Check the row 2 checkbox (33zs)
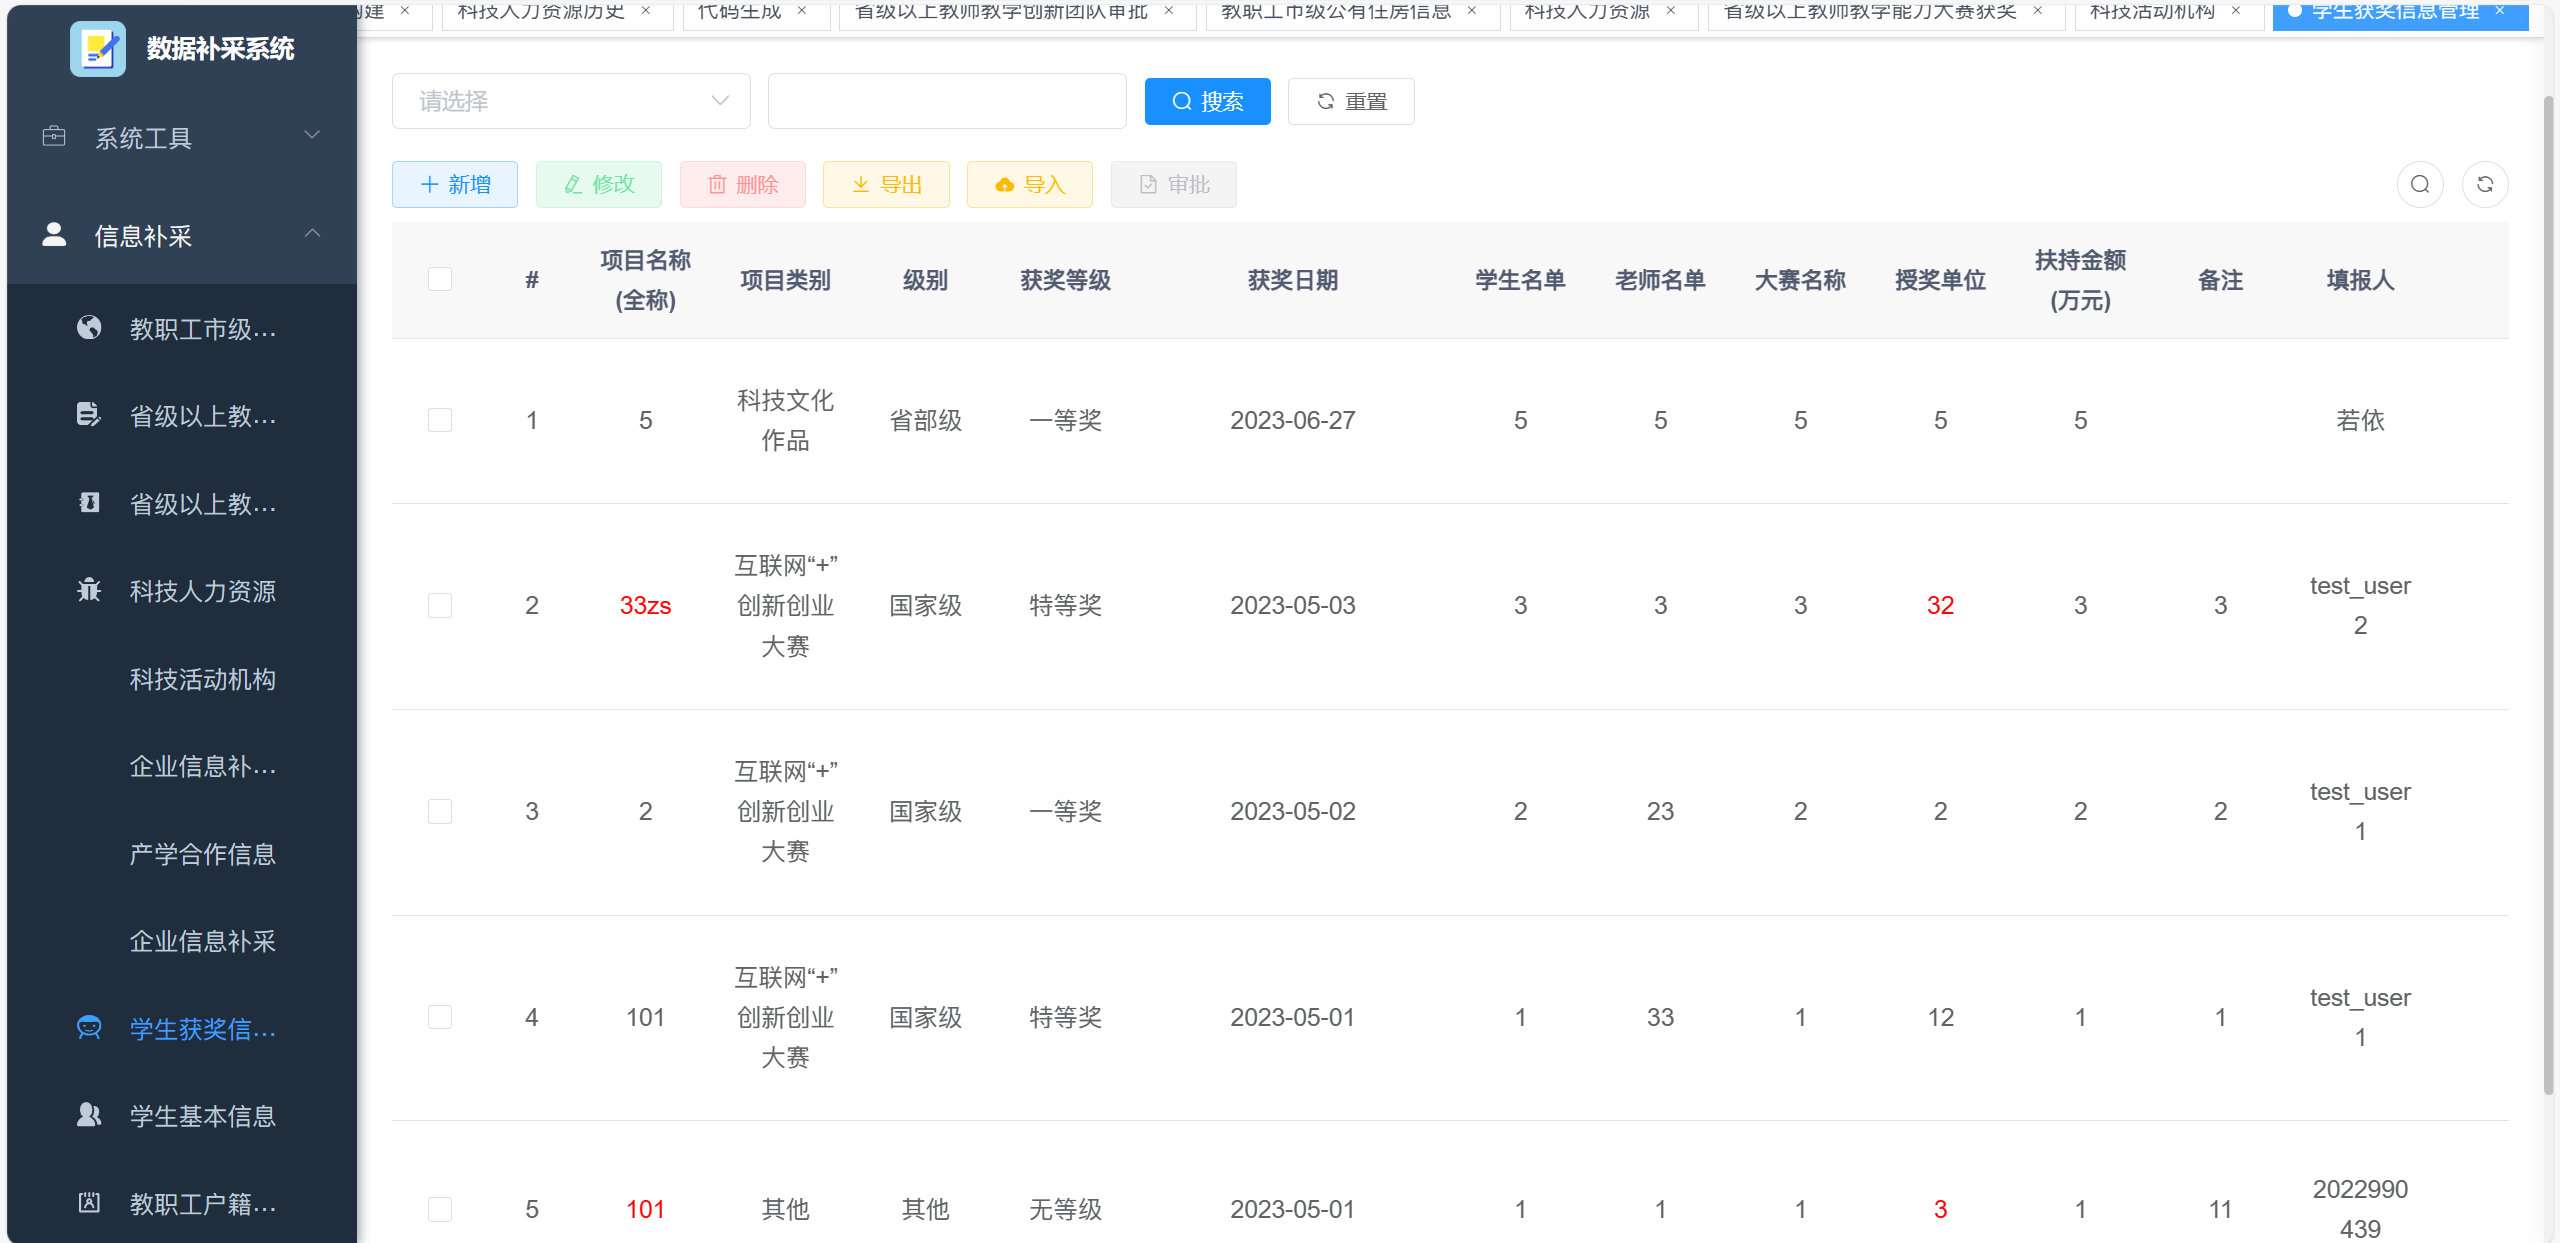The image size is (2560, 1243). [x=440, y=605]
